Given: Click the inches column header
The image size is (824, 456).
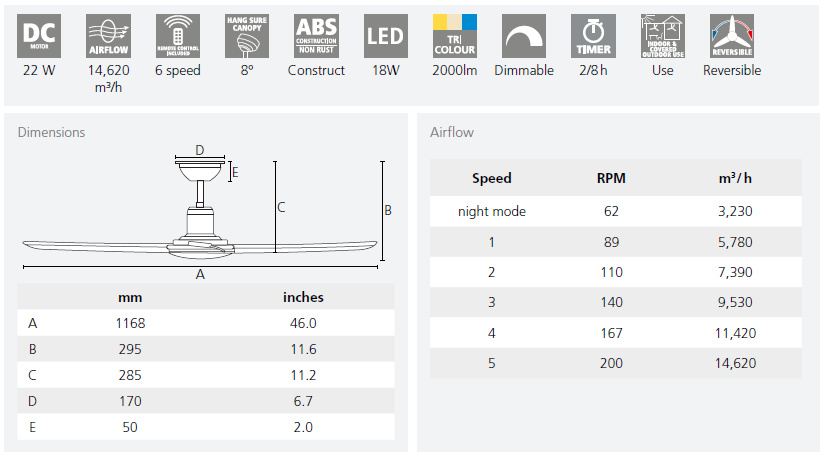Looking at the screenshot, I should (x=303, y=297).
